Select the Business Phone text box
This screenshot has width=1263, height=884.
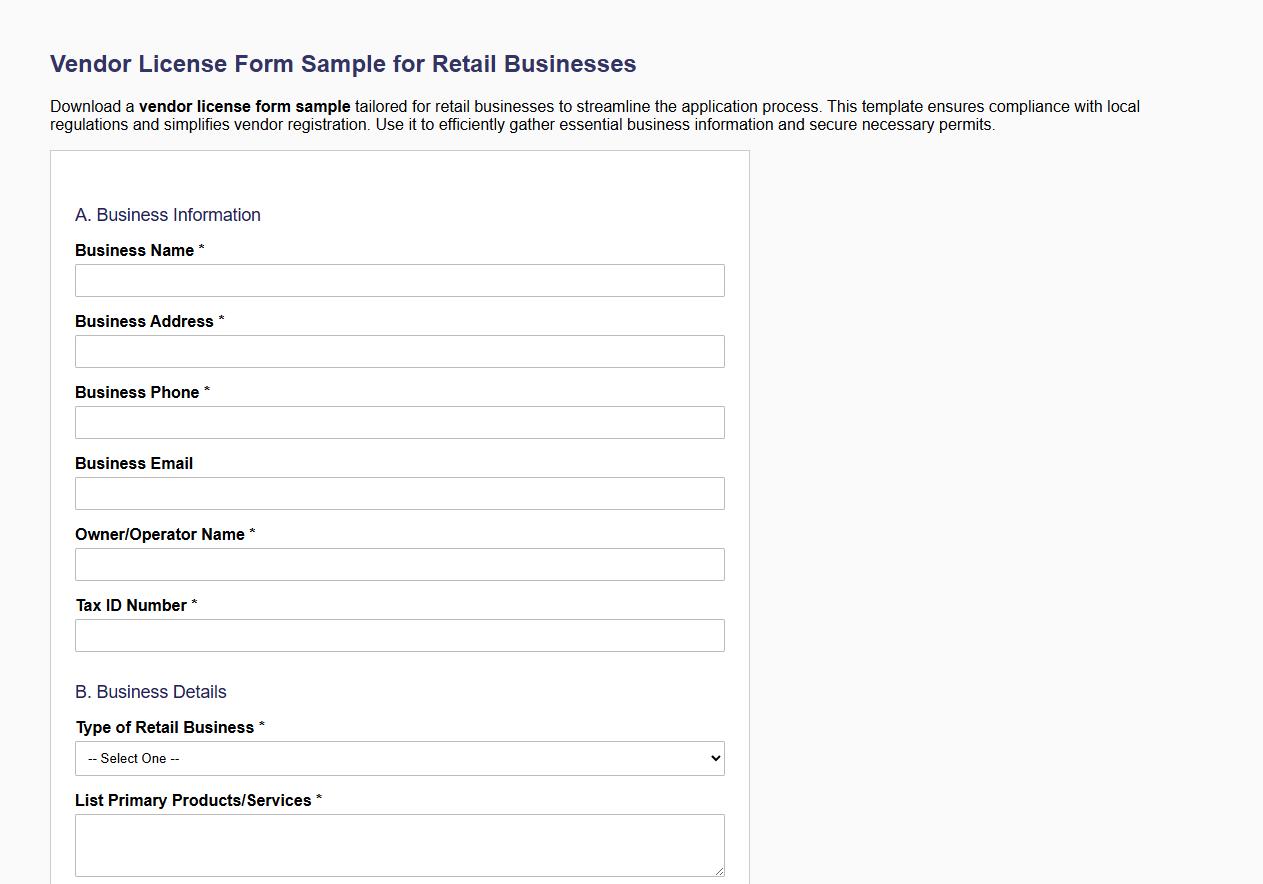point(400,422)
